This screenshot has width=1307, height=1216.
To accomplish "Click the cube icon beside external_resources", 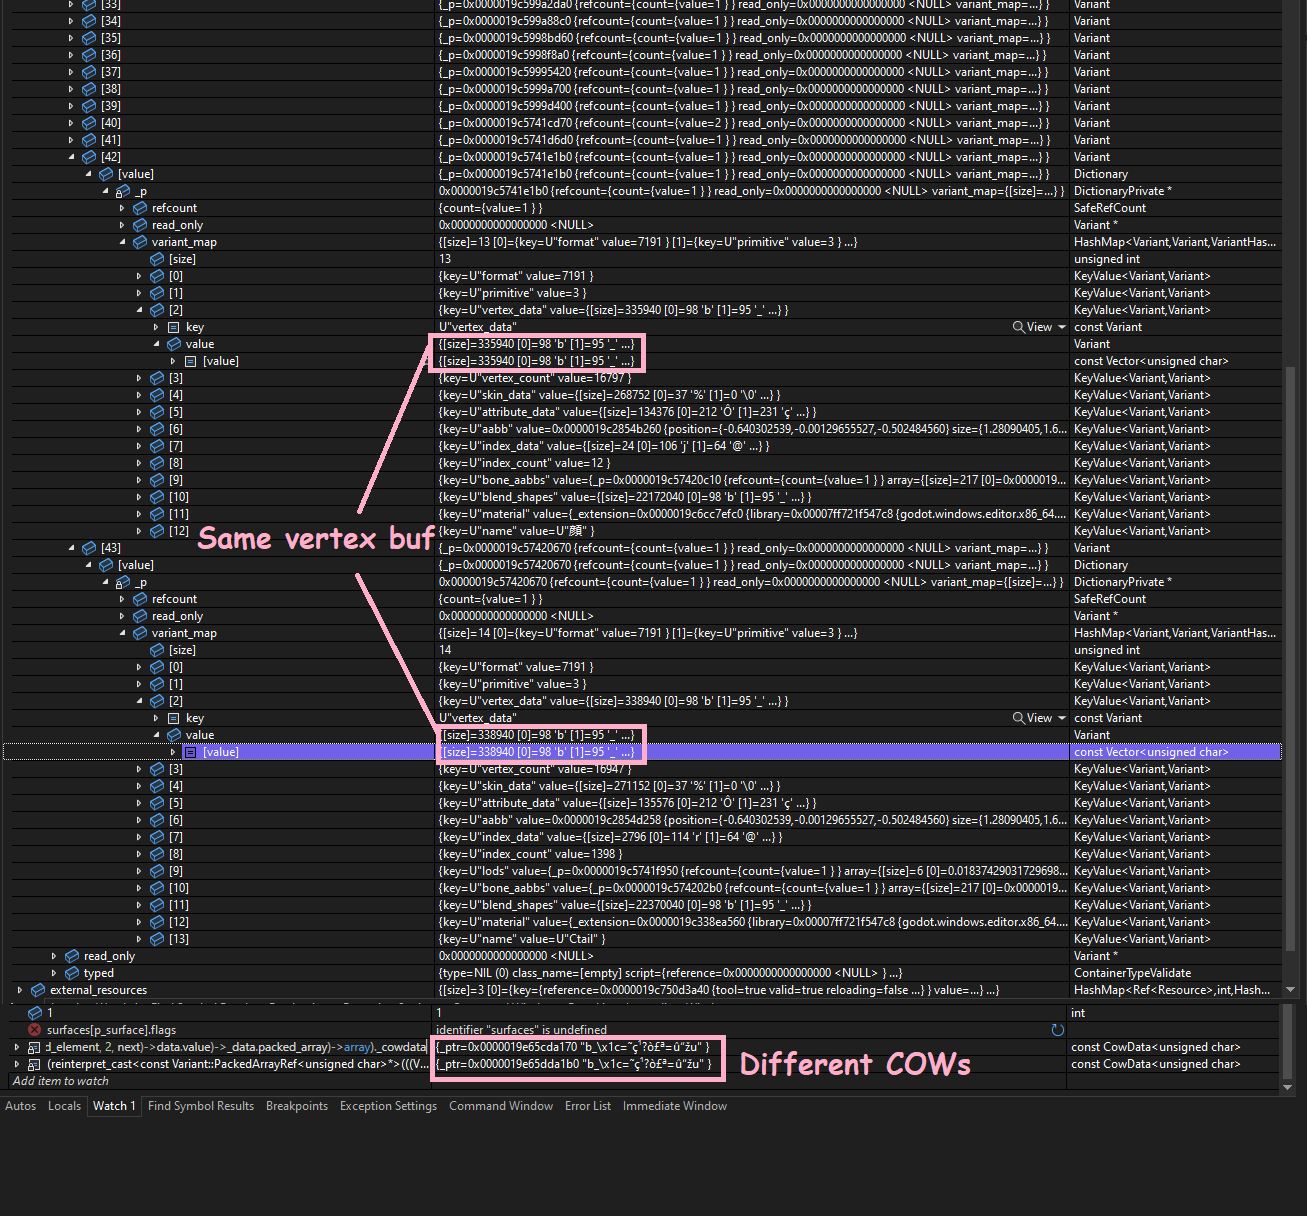I will click(x=37, y=989).
